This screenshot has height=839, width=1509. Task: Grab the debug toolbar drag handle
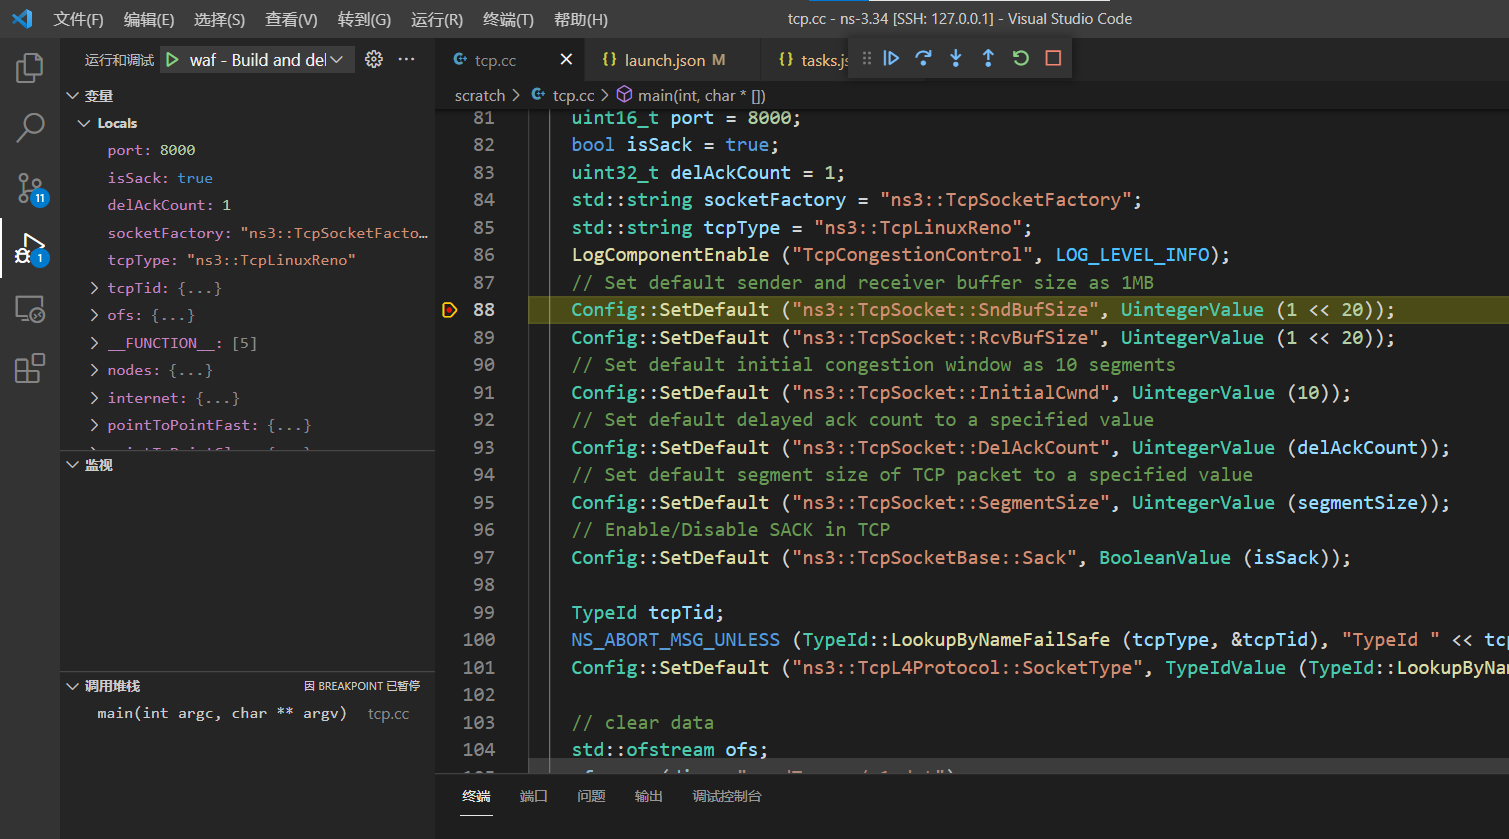[866, 59]
